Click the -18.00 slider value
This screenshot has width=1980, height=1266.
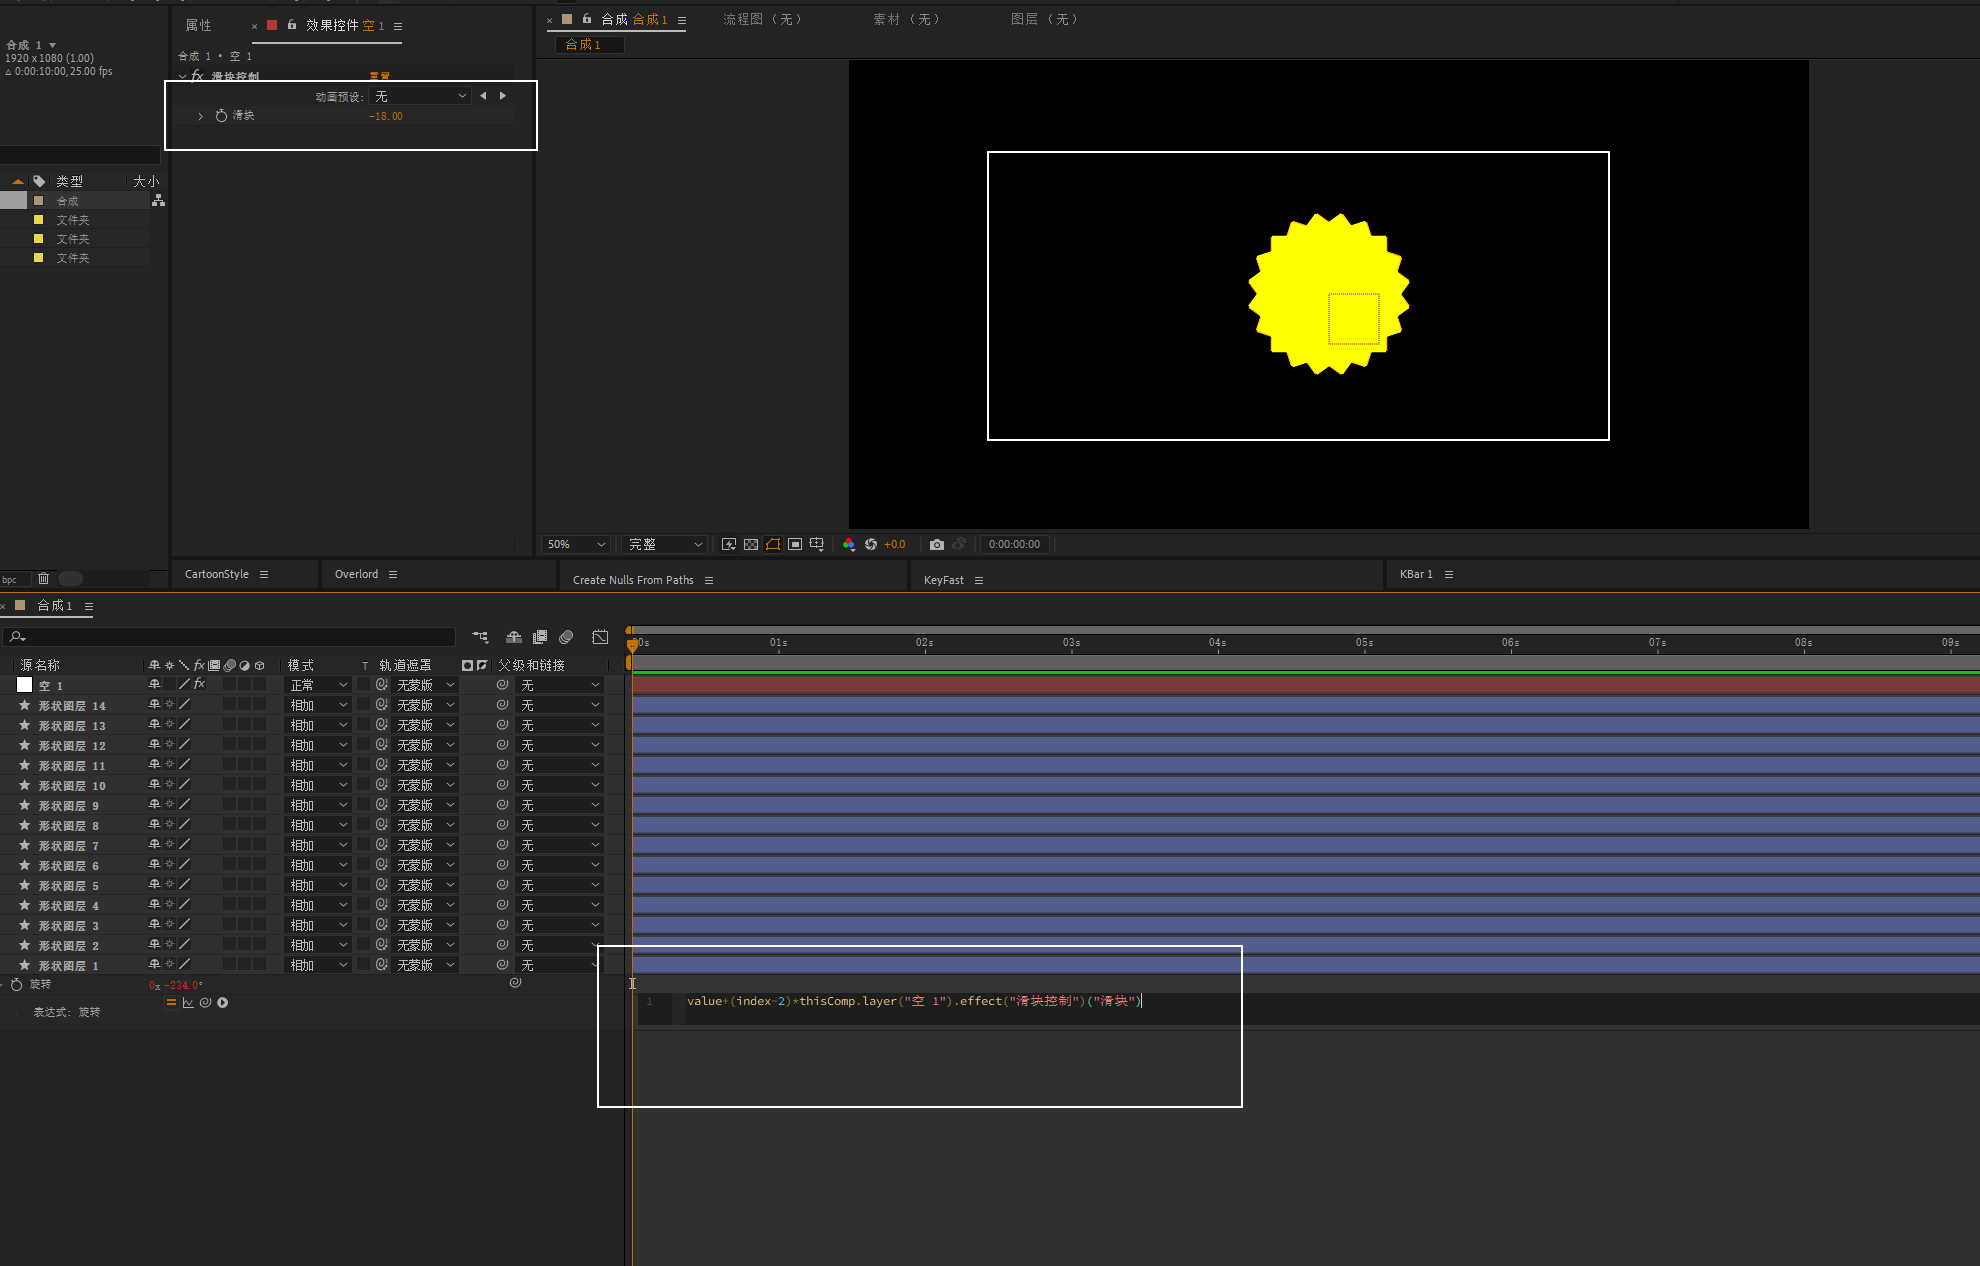click(386, 117)
